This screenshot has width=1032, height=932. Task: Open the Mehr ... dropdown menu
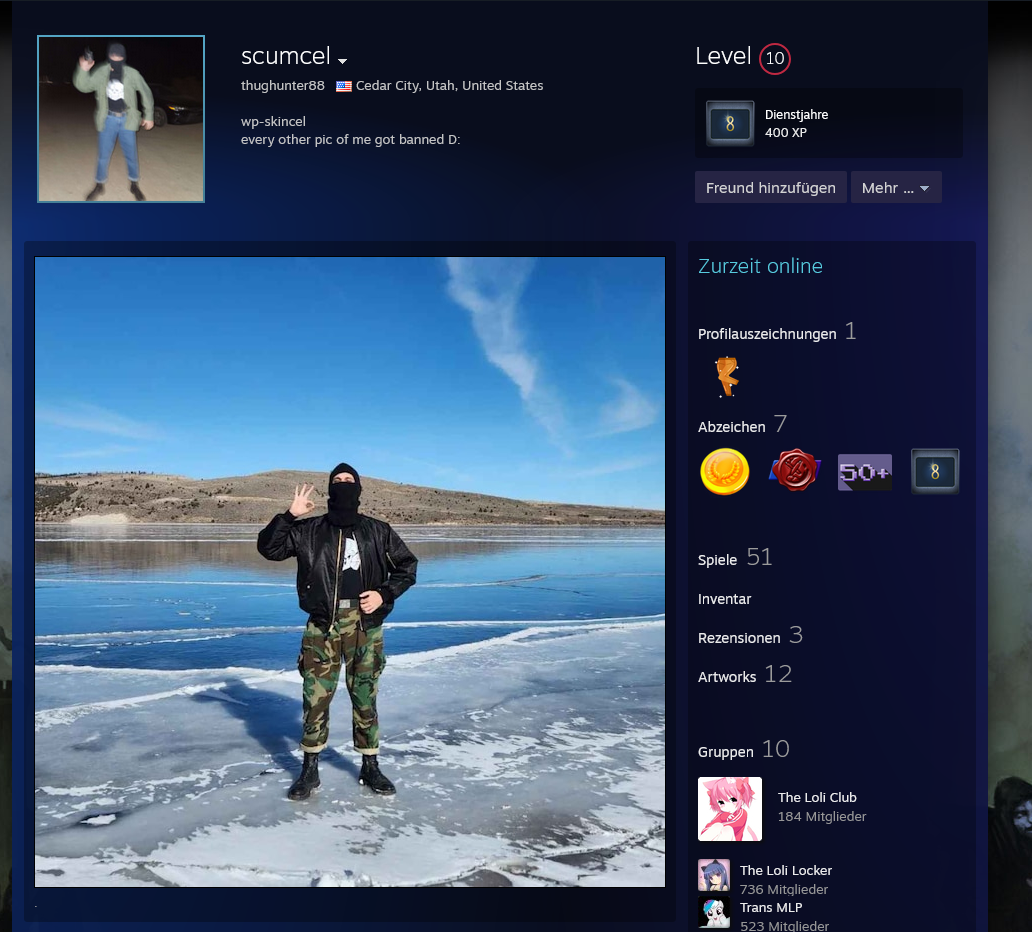(895, 187)
